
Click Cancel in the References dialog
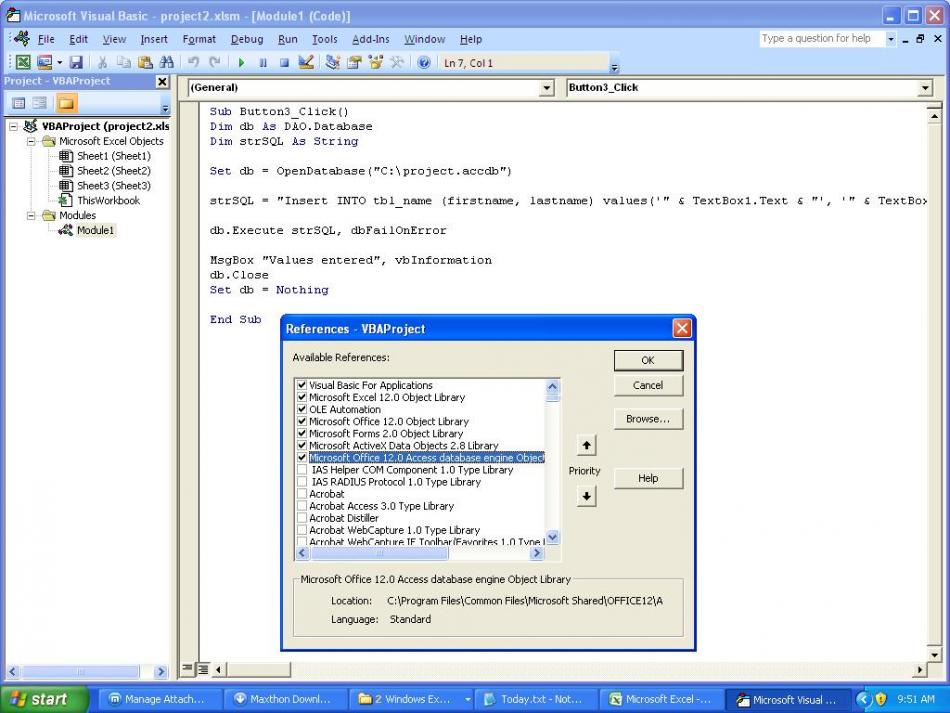tap(648, 385)
